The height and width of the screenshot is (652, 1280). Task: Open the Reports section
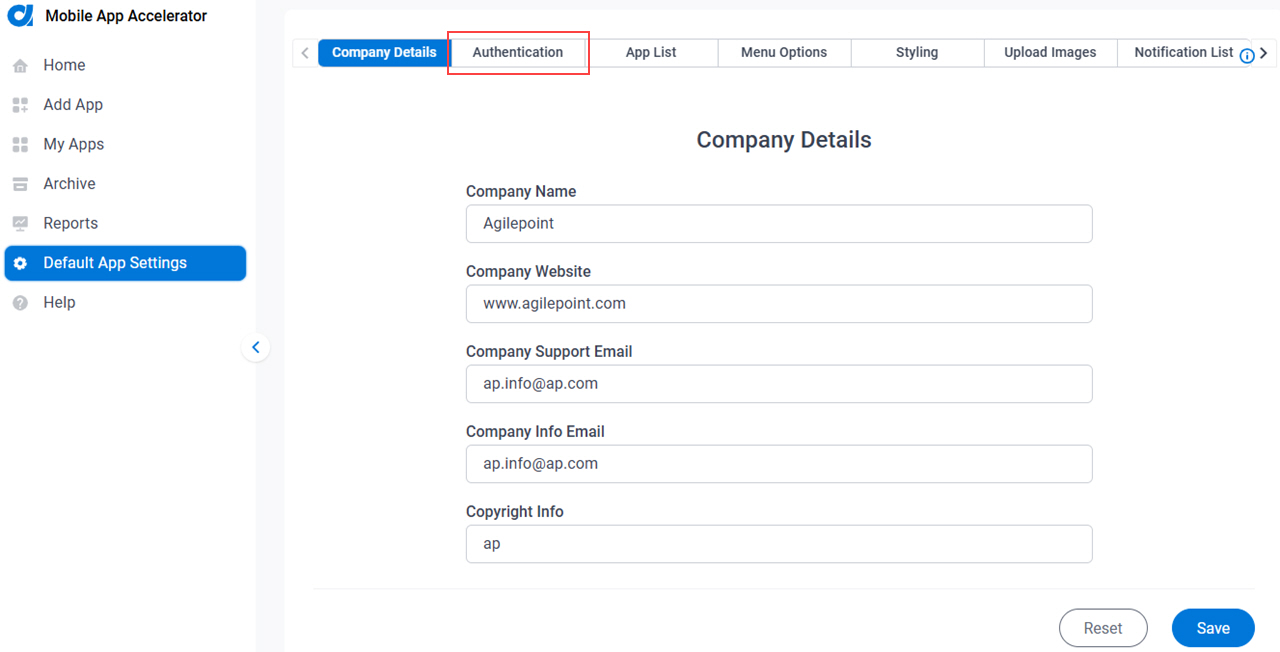pos(70,223)
